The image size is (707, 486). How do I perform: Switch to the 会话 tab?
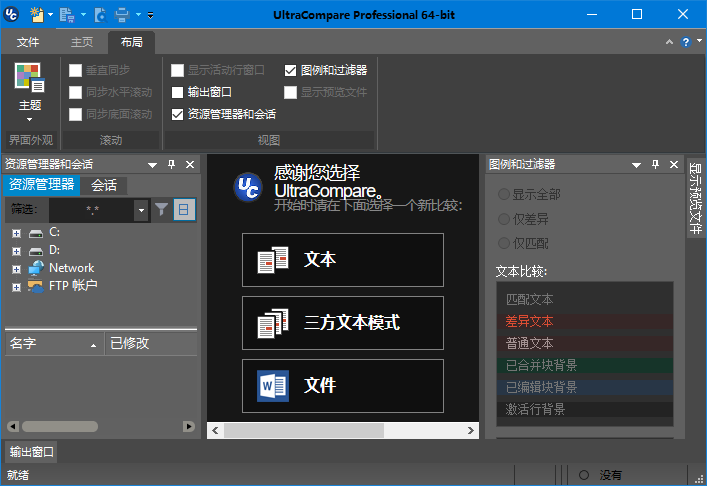[104, 185]
